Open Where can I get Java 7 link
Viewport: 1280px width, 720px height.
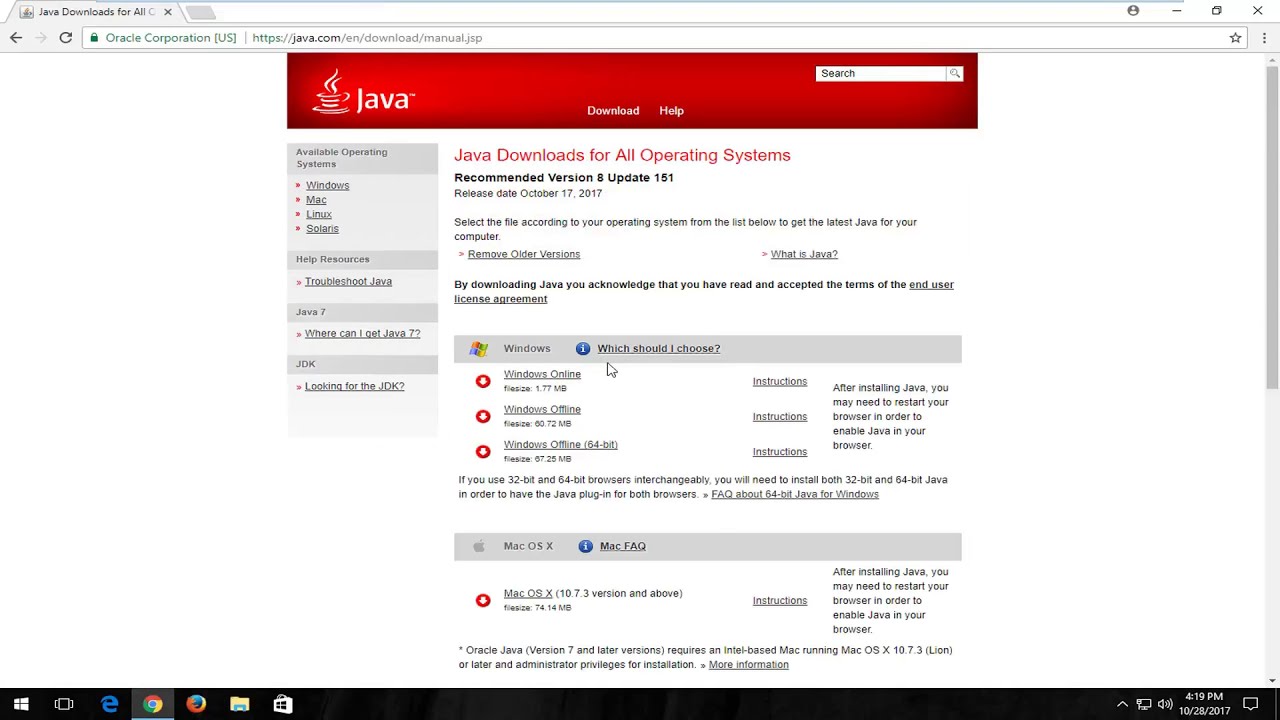tap(362, 333)
